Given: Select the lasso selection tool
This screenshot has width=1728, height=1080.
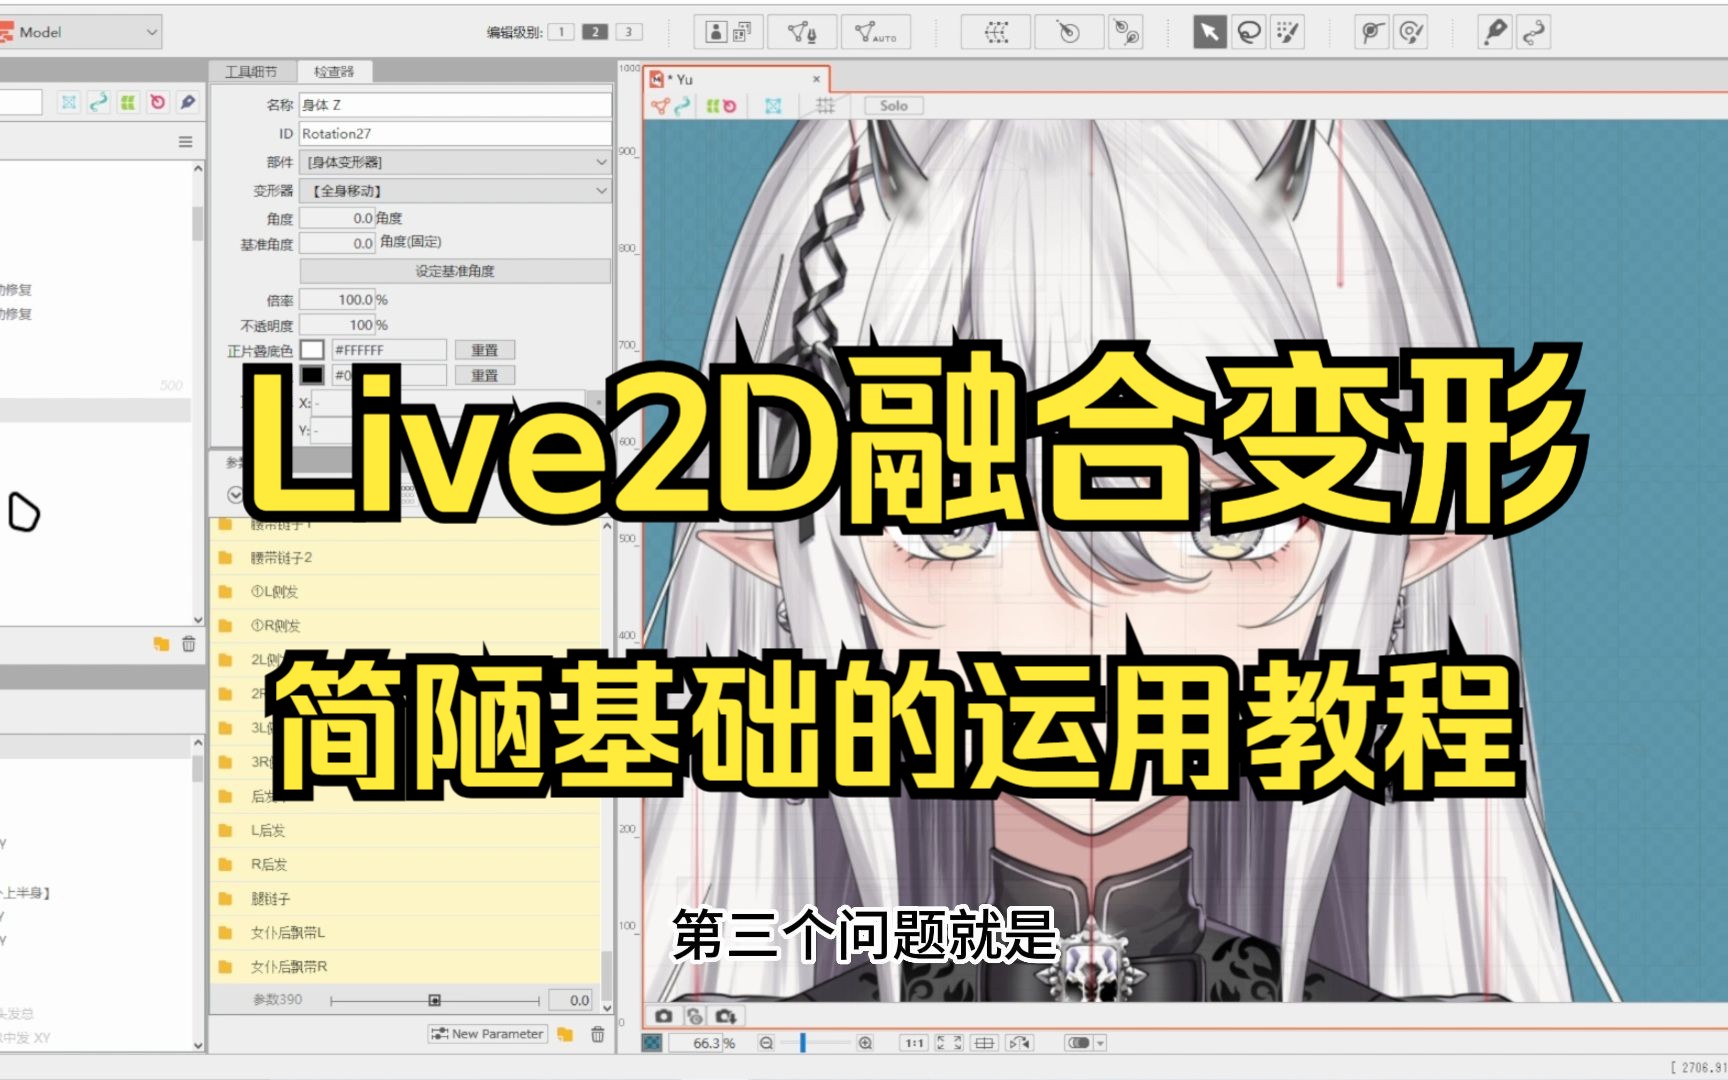Looking at the screenshot, I should (x=1248, y=33).
